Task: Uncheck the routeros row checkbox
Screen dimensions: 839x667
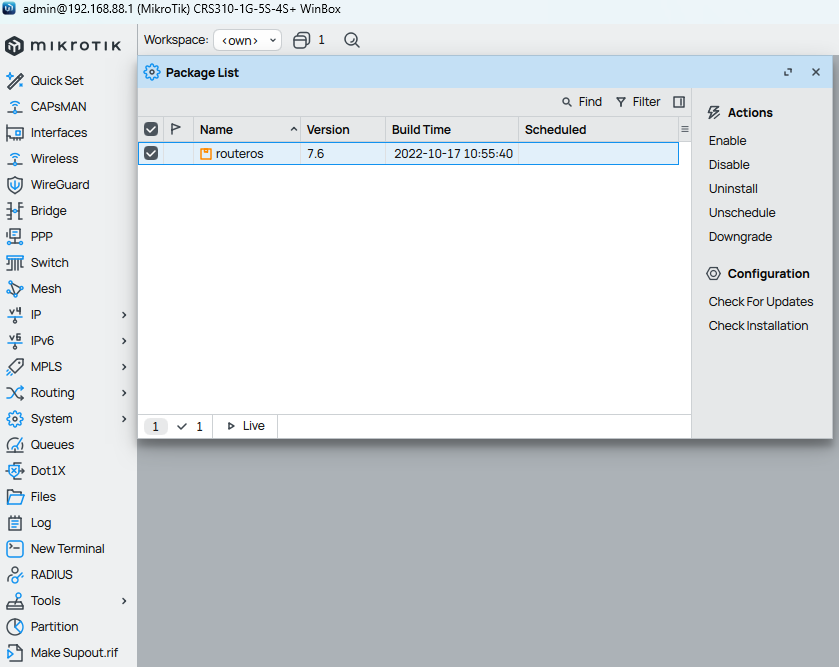Action: (x=151, y=154)
